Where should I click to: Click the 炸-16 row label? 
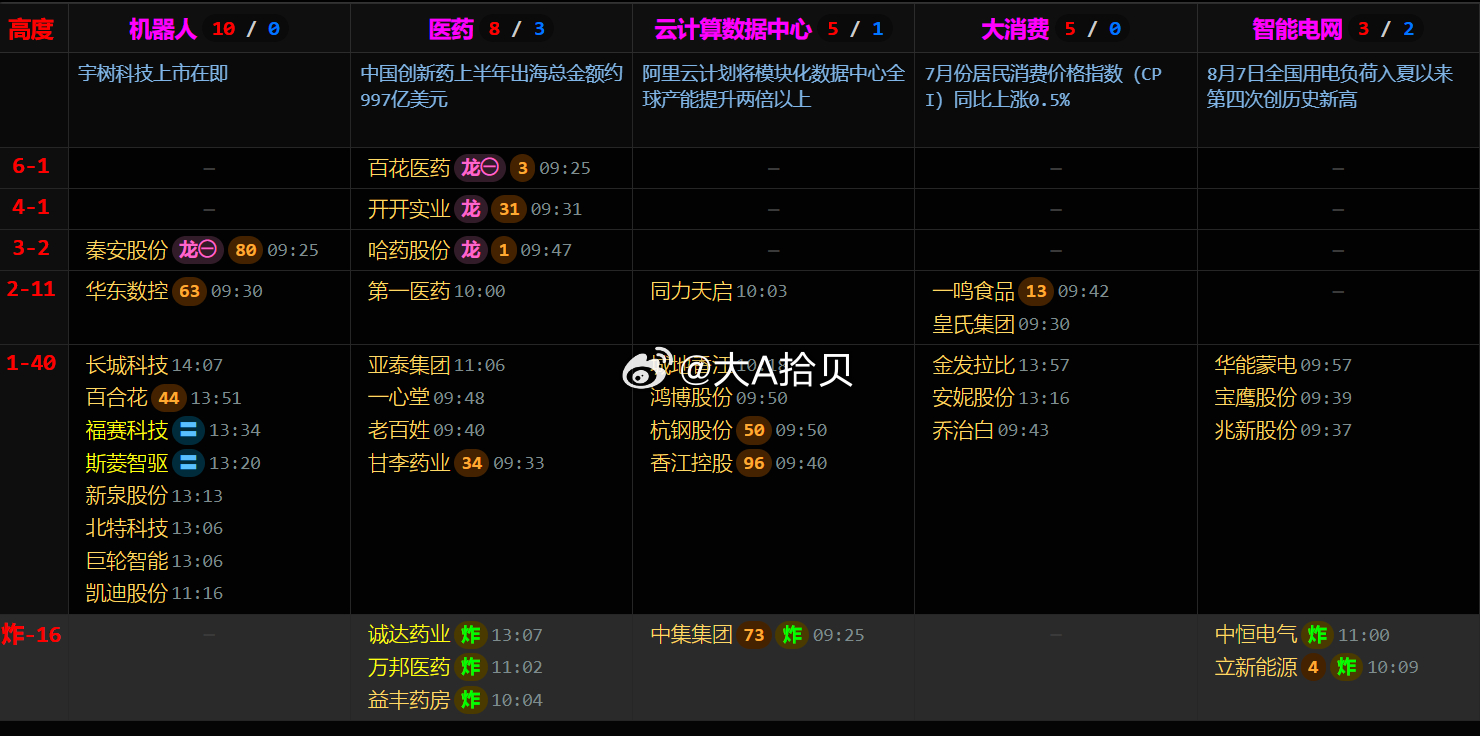pyautogui.click(x=31, y=634)
